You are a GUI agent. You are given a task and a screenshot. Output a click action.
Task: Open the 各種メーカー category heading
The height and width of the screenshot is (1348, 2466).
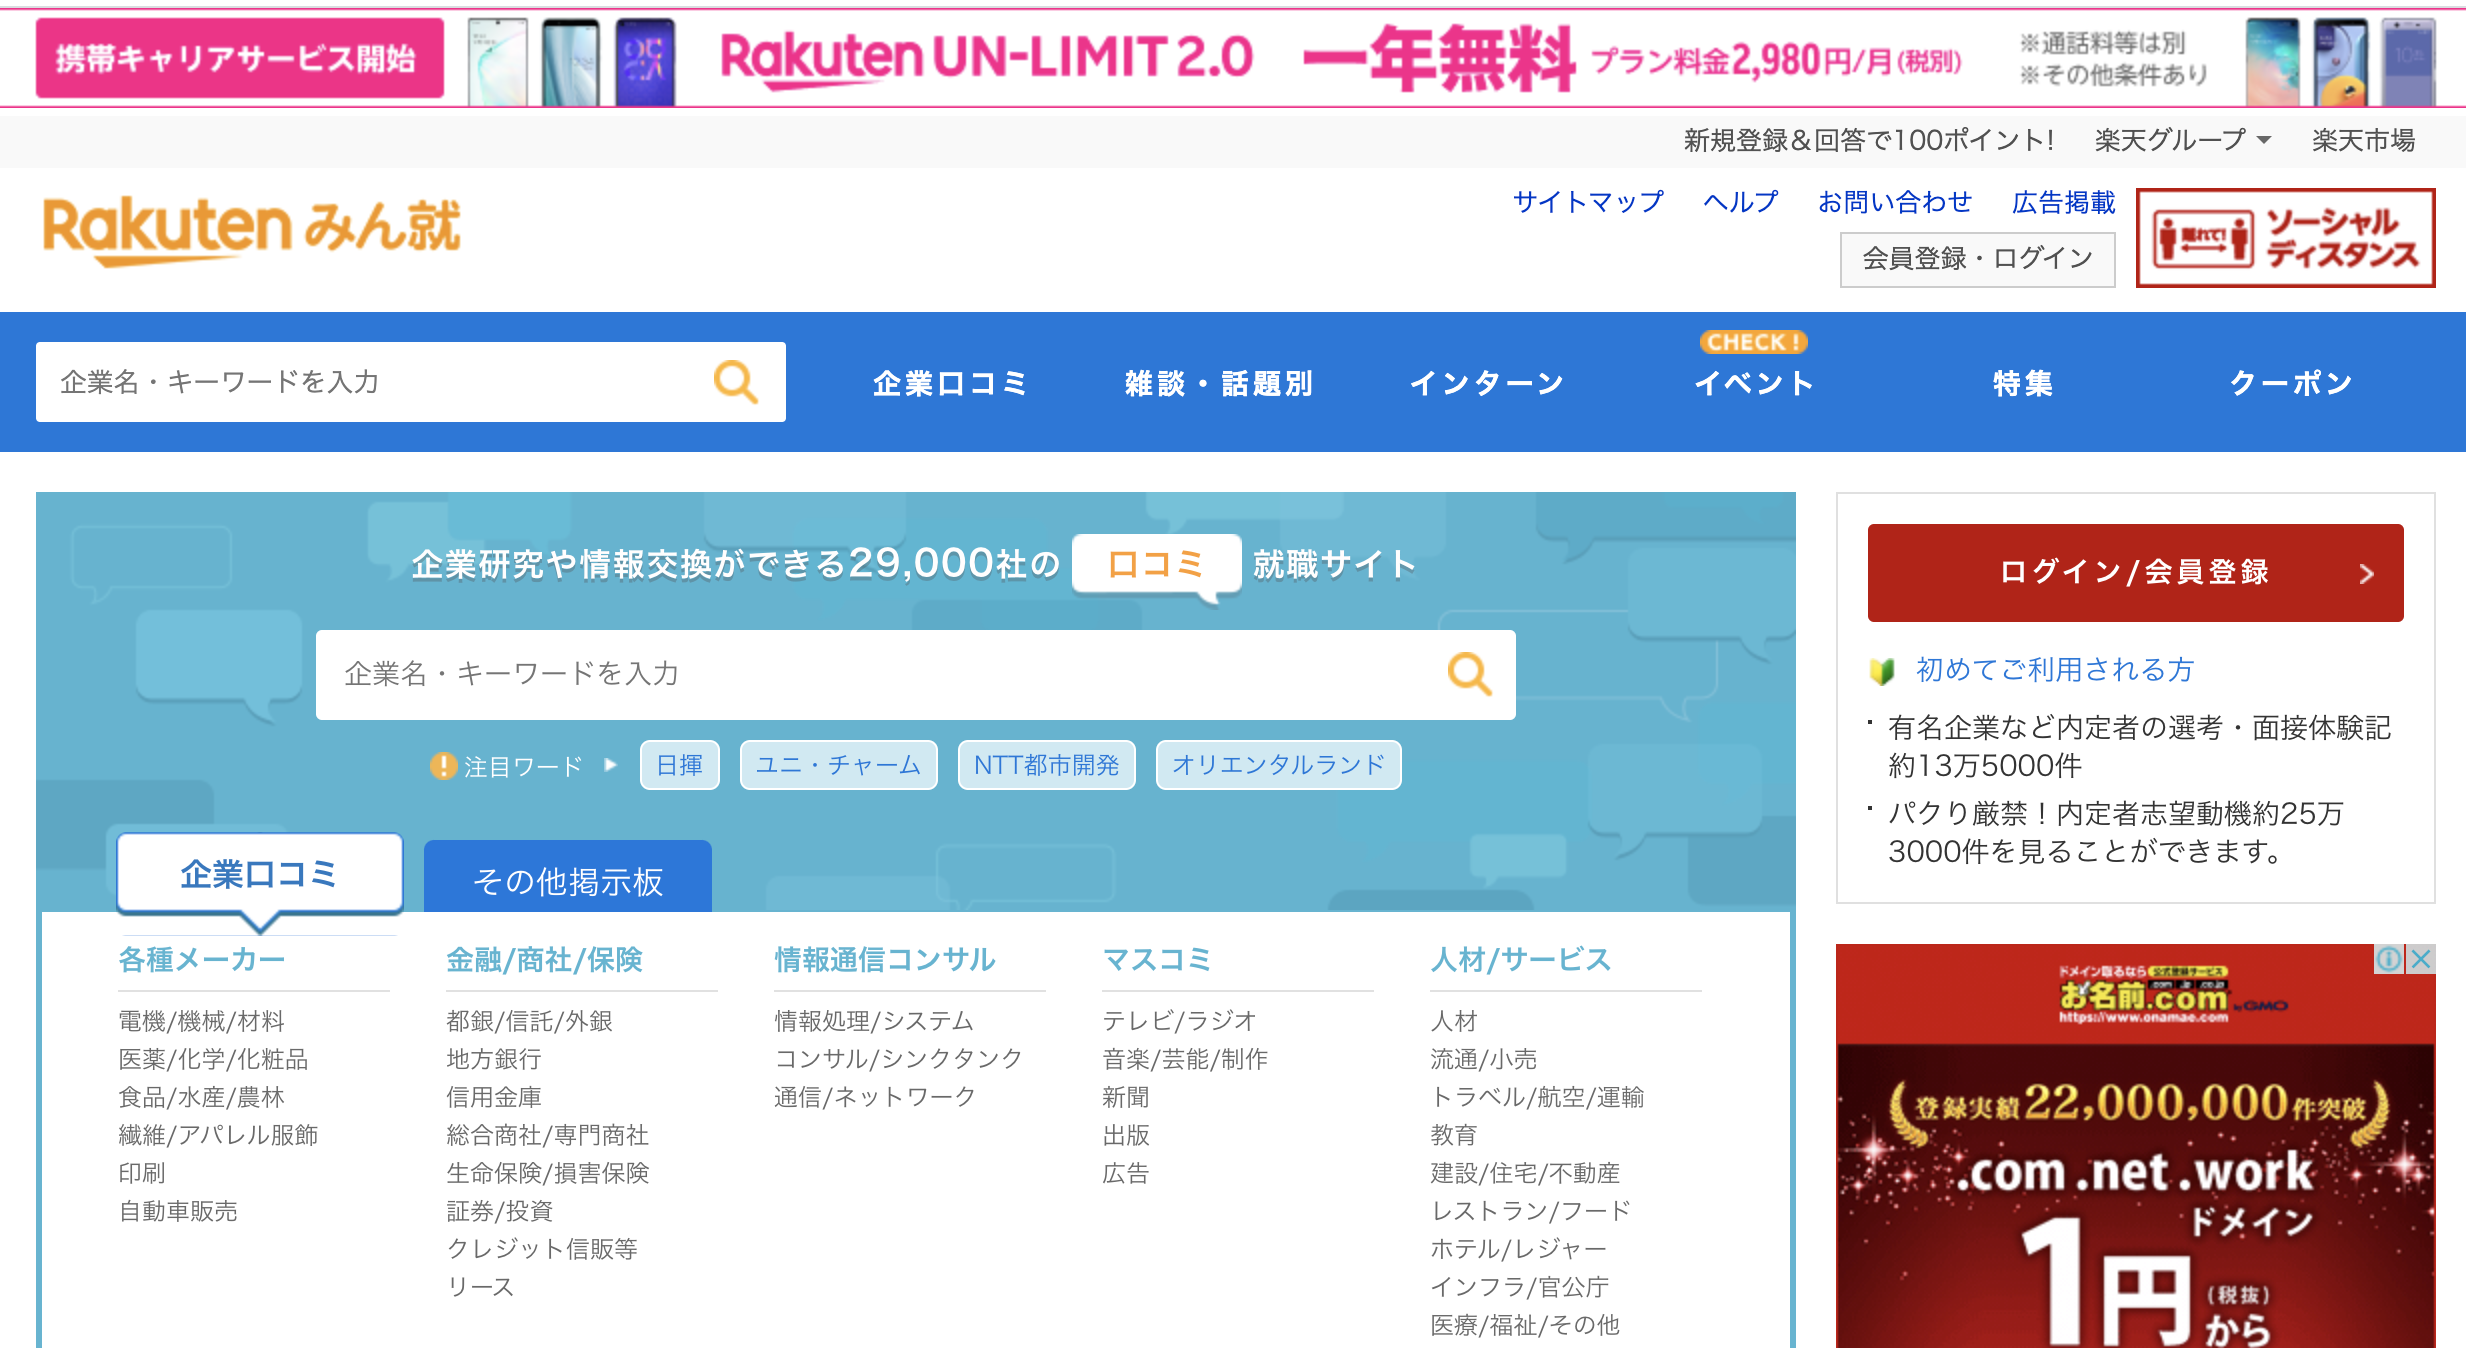(x=202, y=960)
